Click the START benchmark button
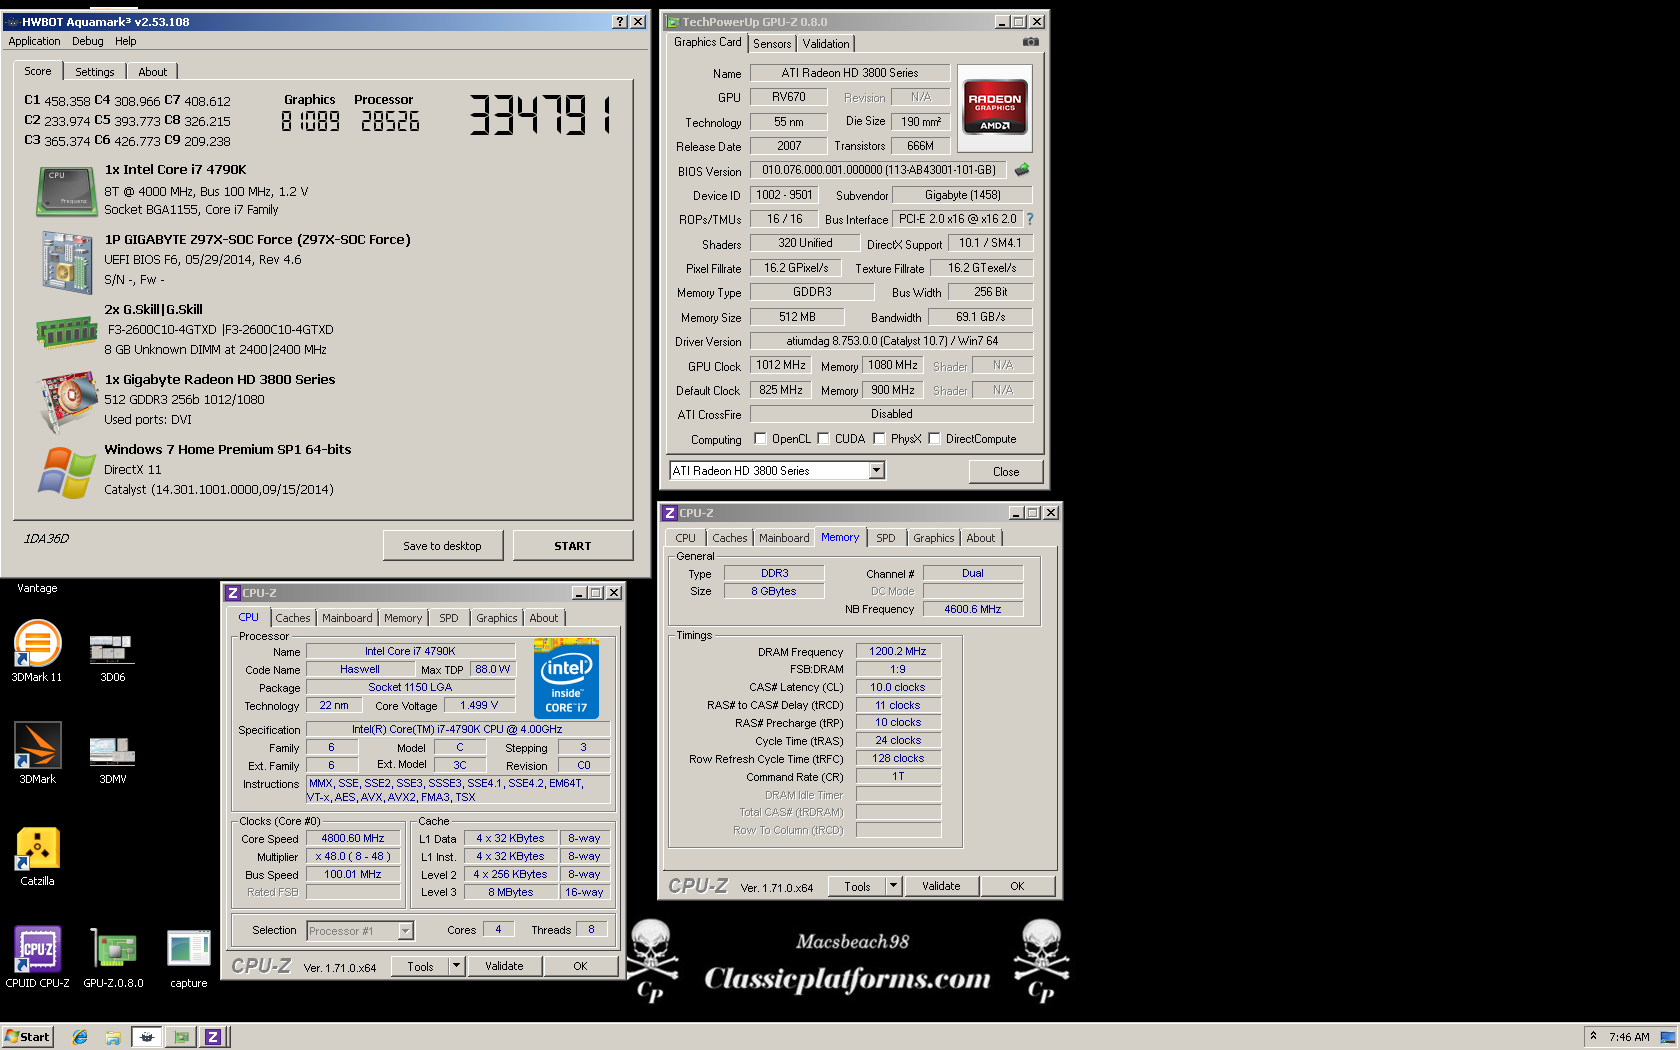This screenshot has width=1680, height=1050. coord(572,546)
